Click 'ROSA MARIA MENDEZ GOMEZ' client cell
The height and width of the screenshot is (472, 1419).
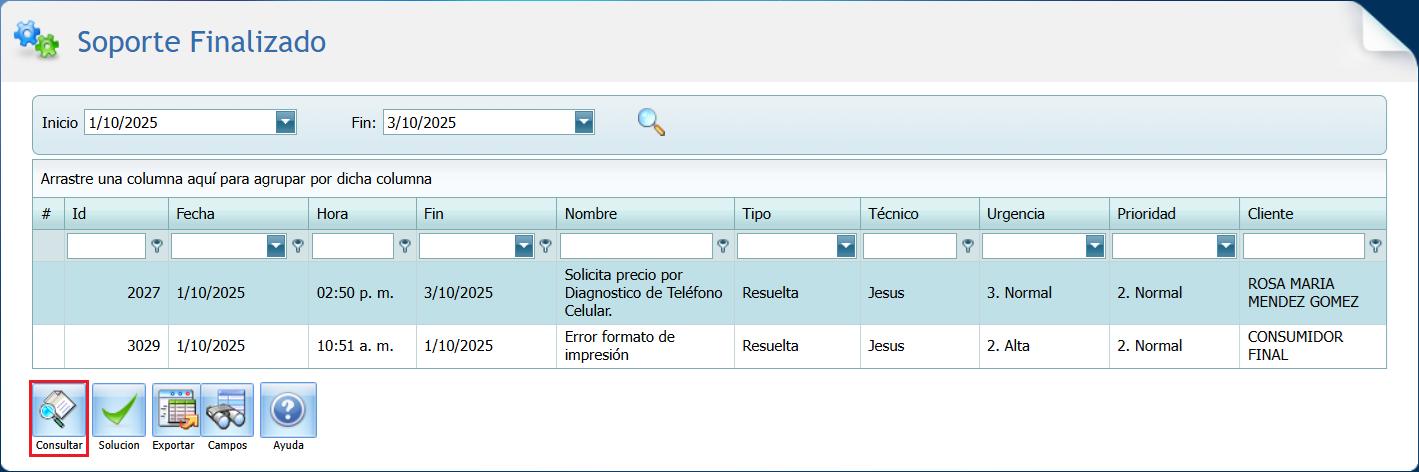point(1313,293)
